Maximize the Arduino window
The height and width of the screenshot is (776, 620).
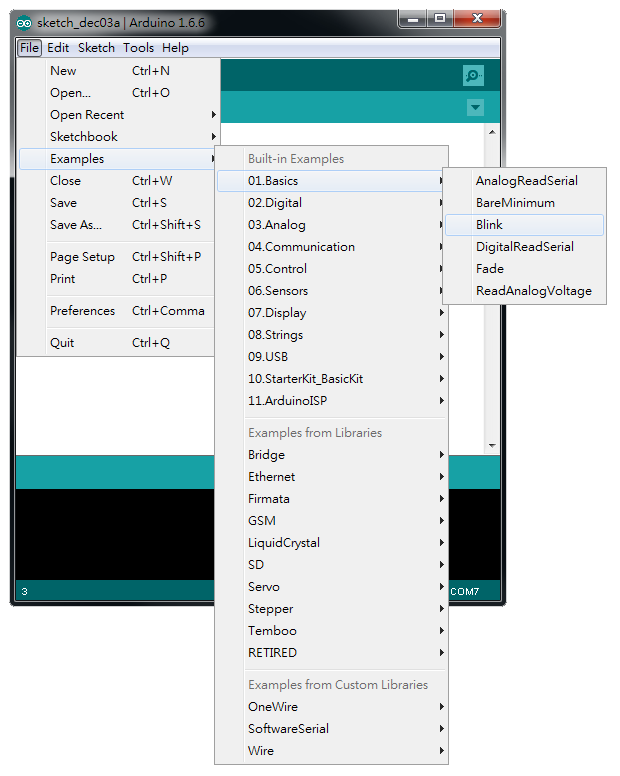[x=440, y=20]
